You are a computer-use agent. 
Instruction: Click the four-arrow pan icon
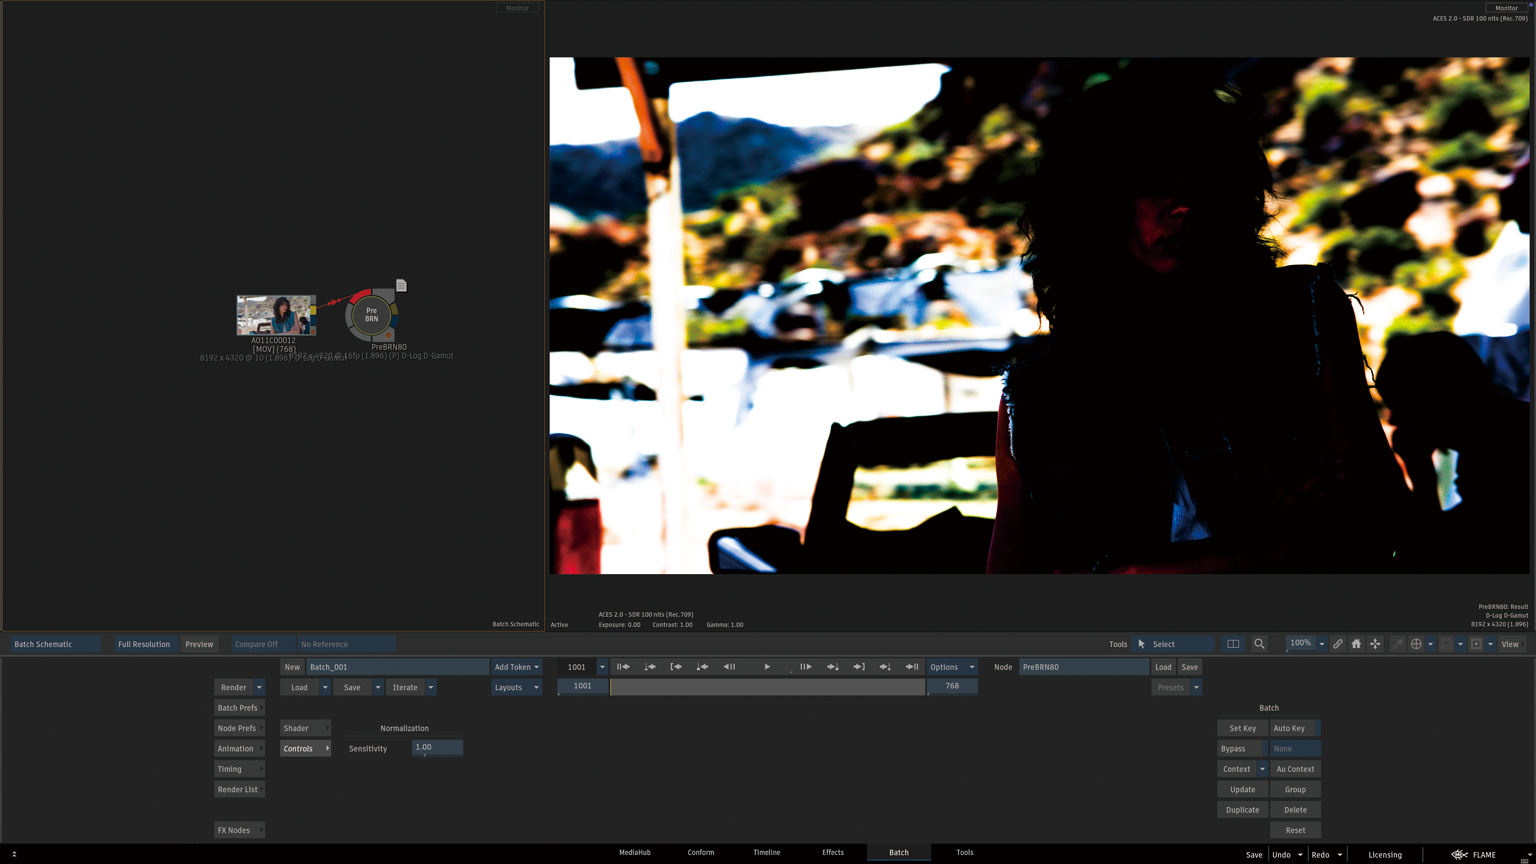pos(1375,644)
